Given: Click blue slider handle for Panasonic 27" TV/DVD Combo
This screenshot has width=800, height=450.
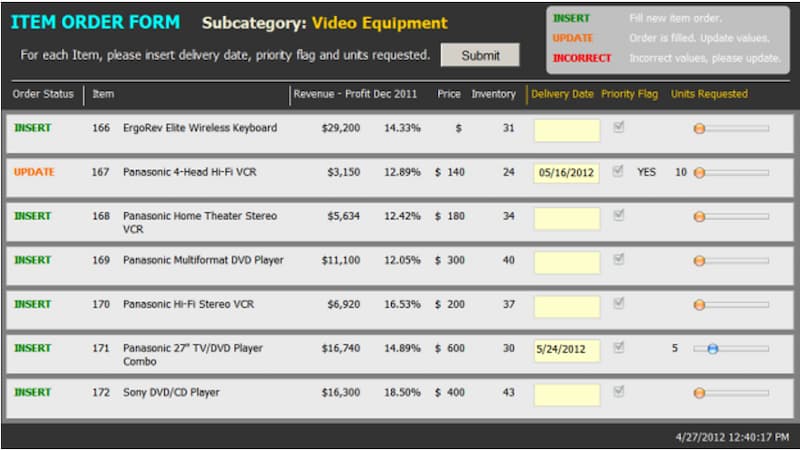Looking at the screenshot, I should point(713,349).
